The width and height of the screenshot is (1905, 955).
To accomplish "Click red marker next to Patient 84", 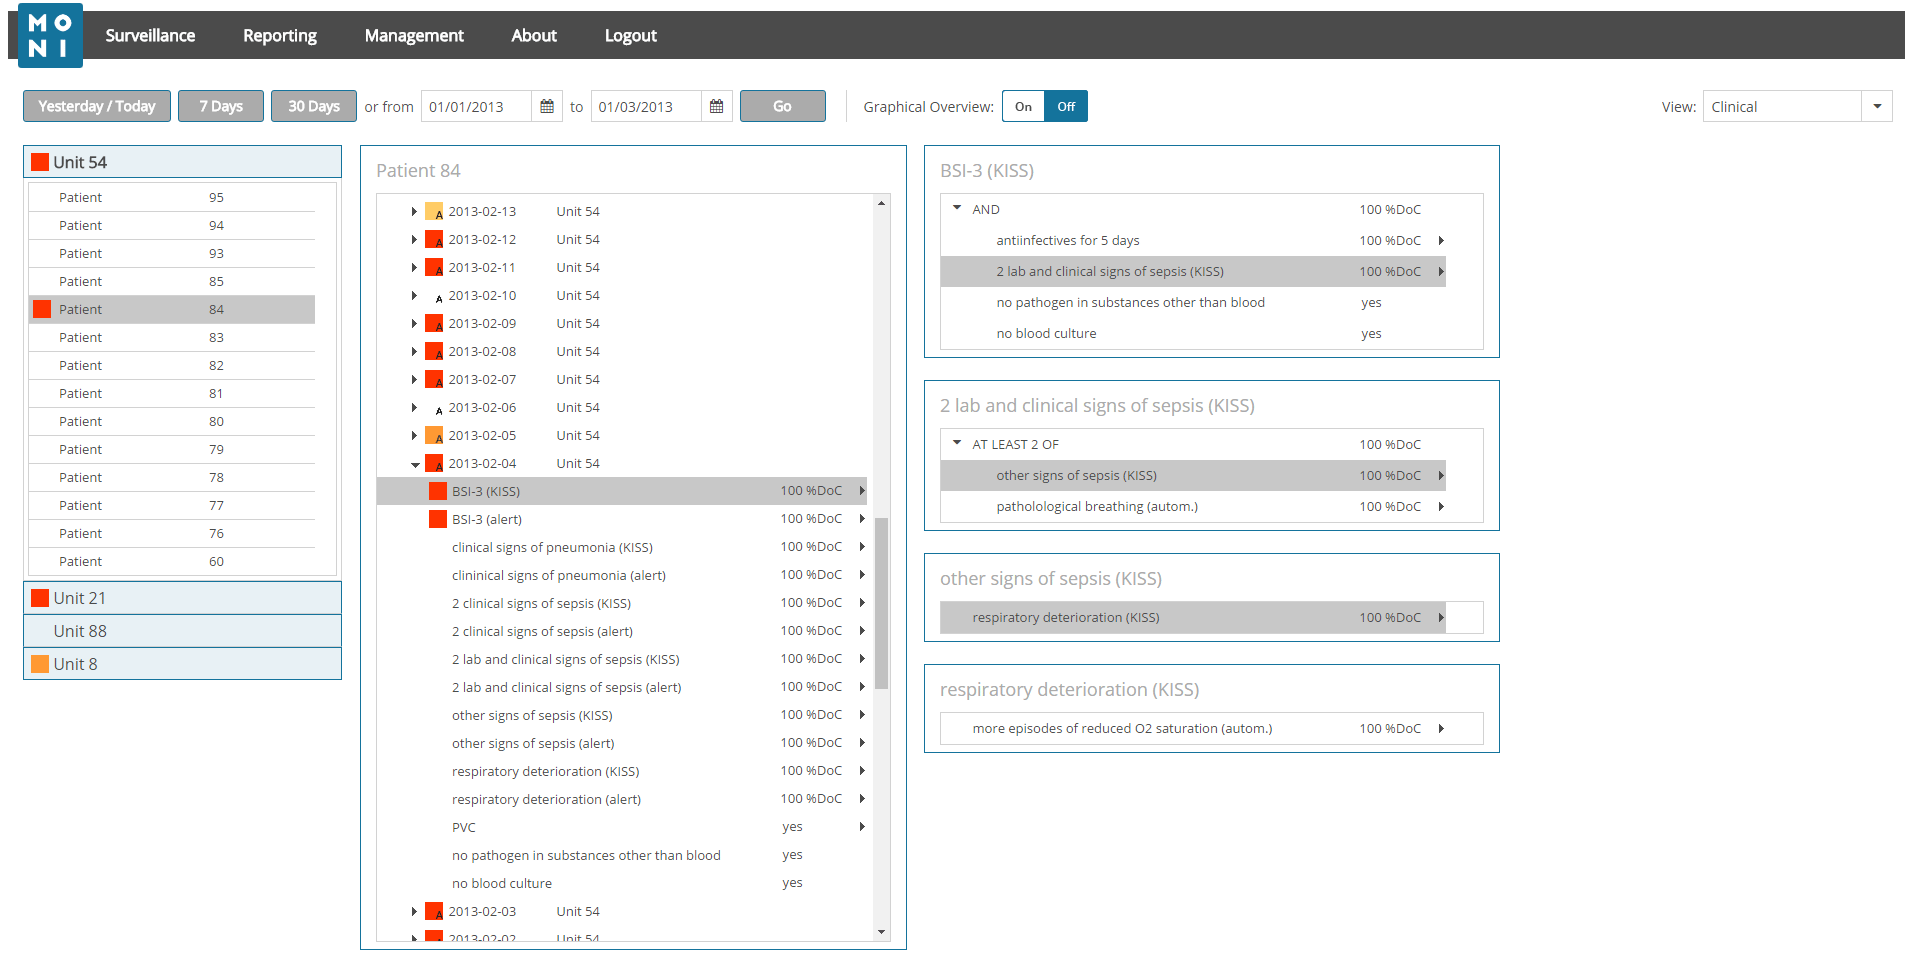I will pyautogui.click(x=42, y=309).
